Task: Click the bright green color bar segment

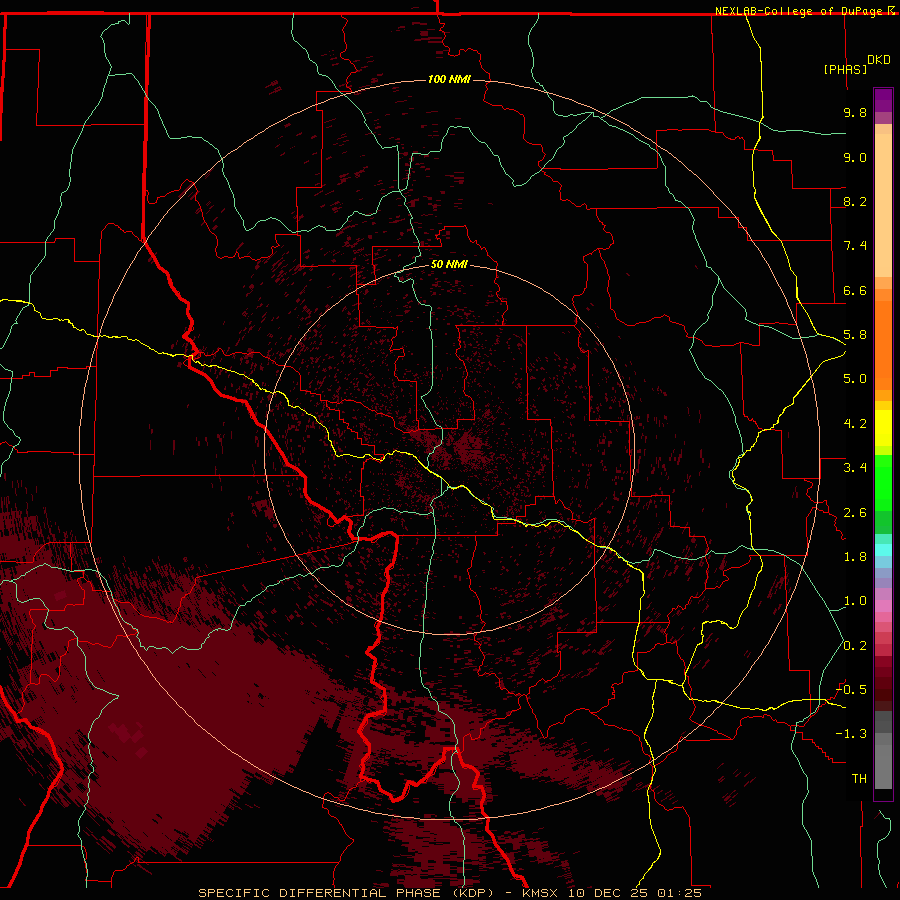Action: point(883,484)
